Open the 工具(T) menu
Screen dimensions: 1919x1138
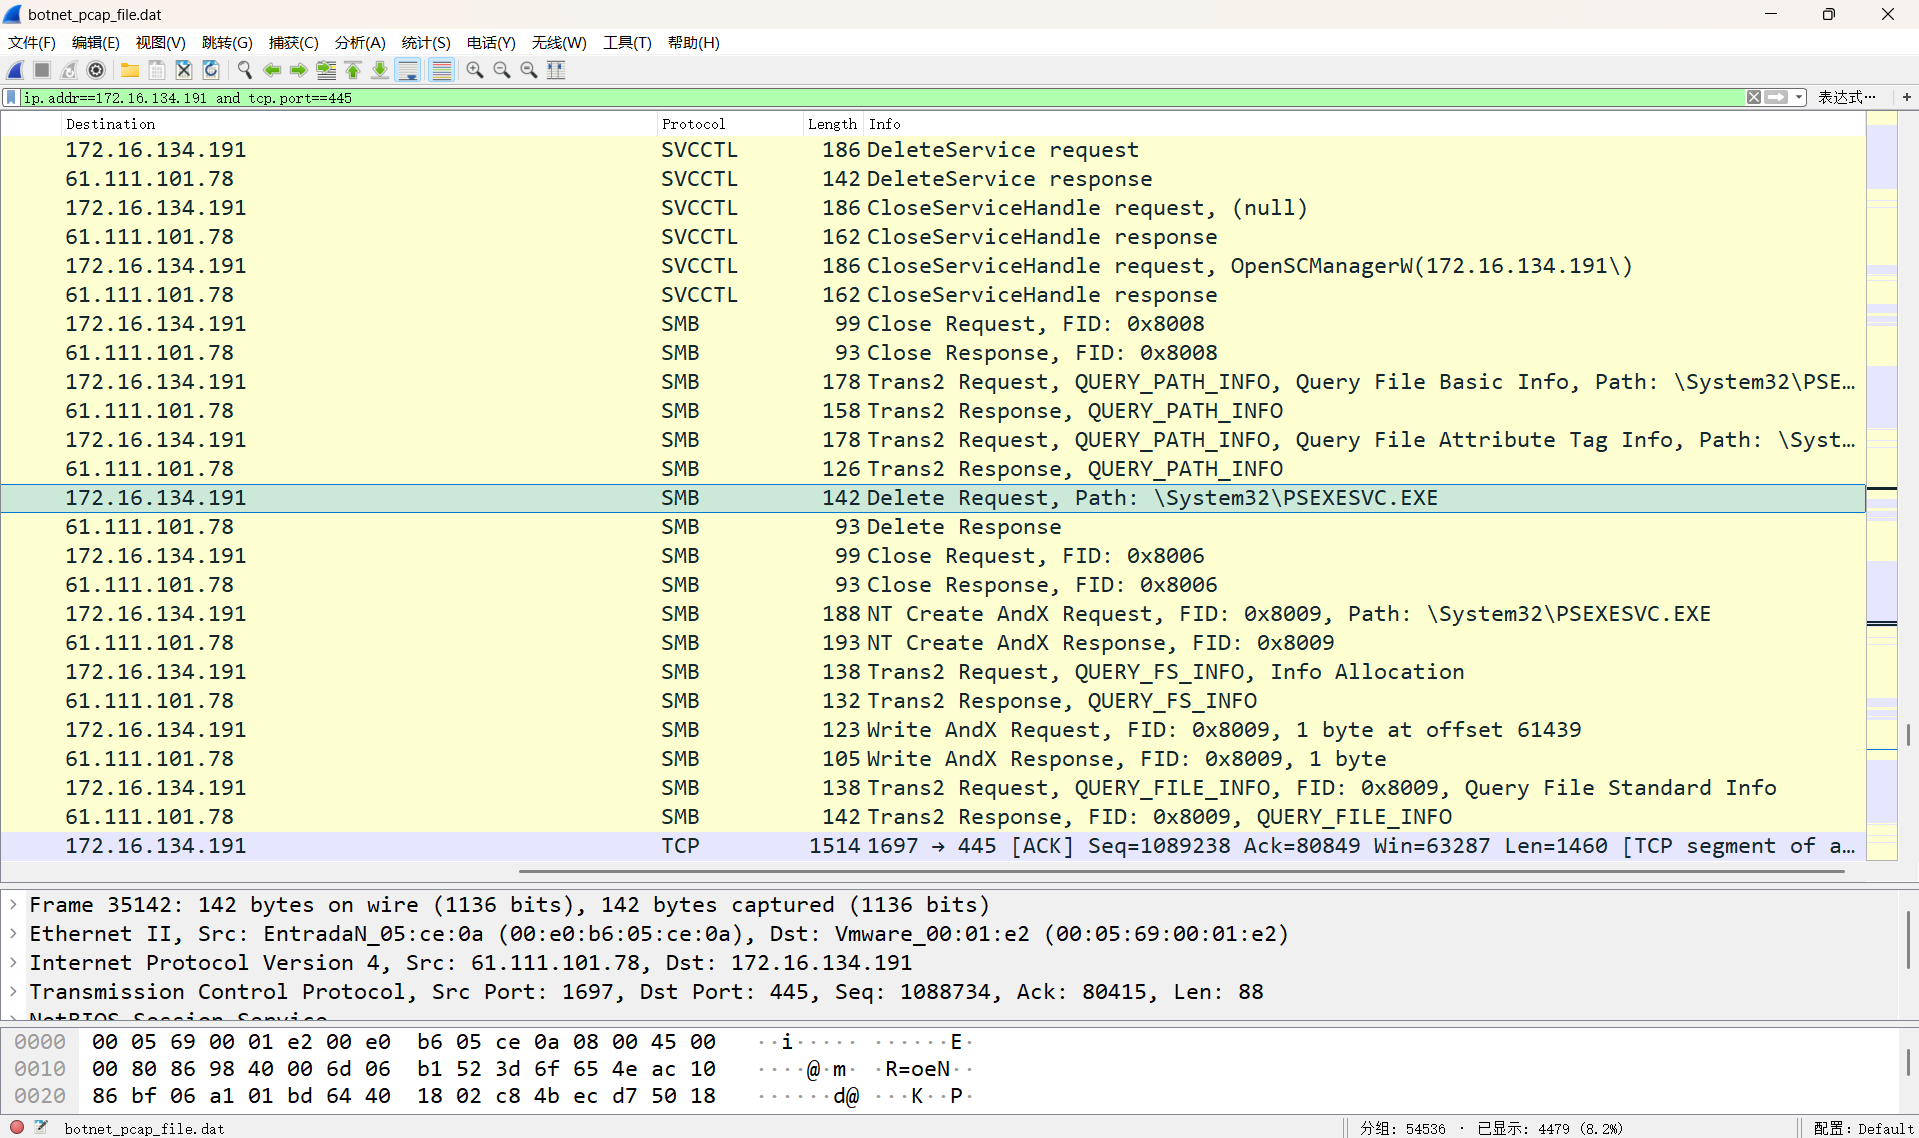tap(627, 43)
